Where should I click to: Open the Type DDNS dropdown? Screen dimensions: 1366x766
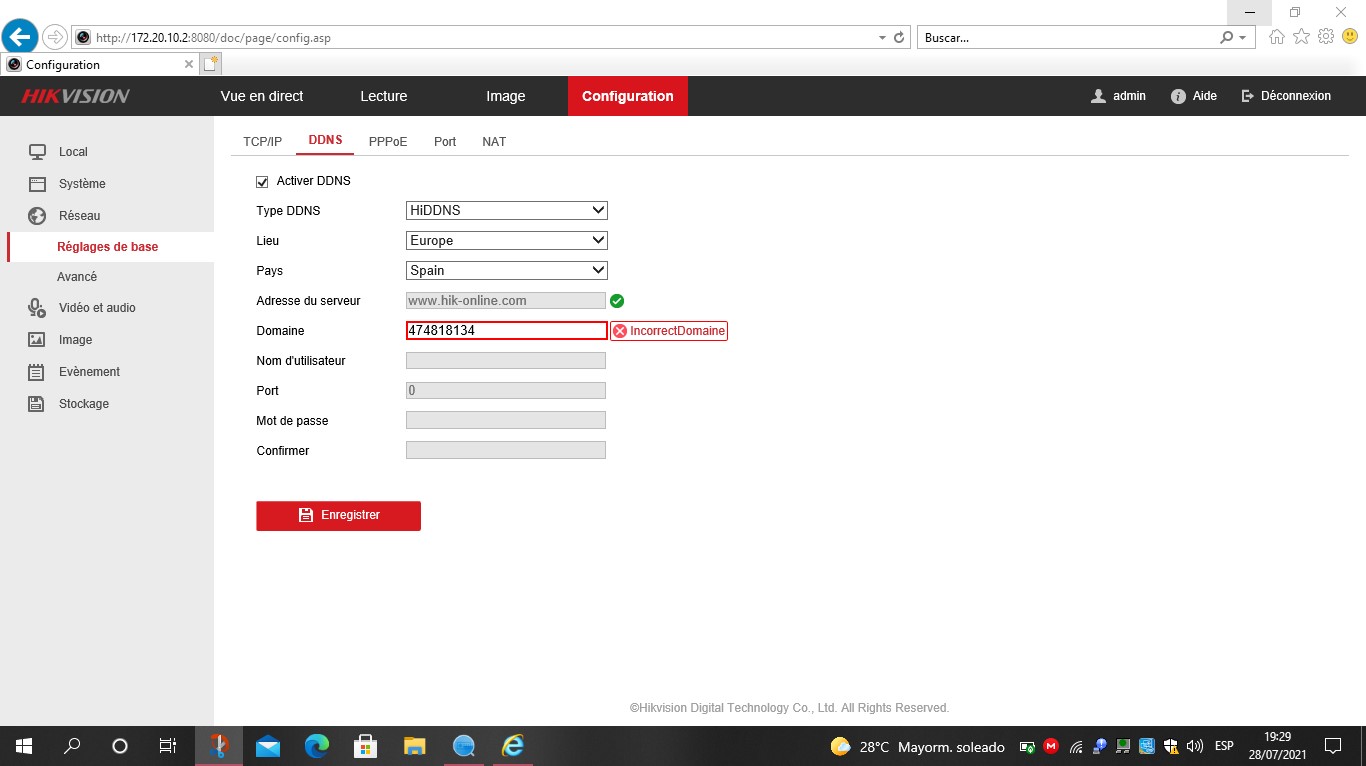click(506, 211)
